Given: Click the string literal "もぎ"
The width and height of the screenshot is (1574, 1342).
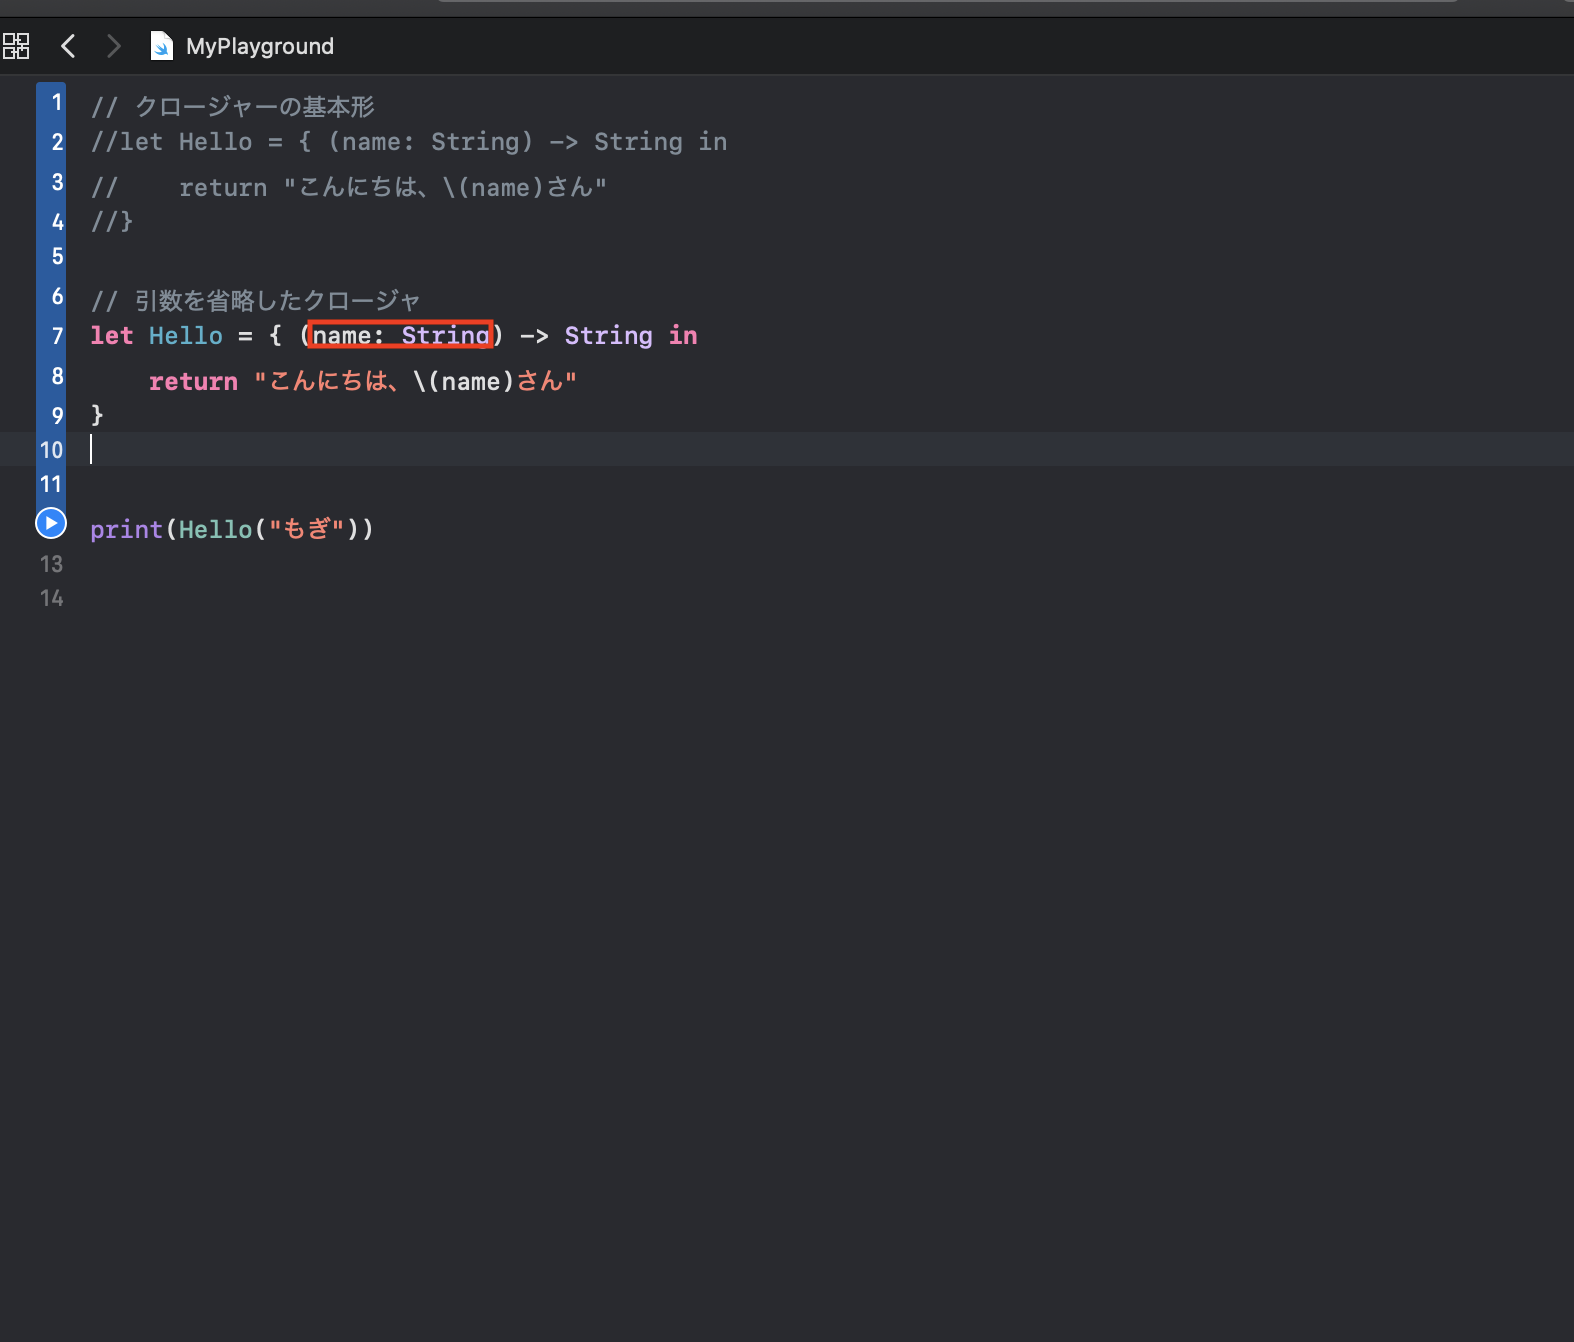Looking at the screenshot, I should pyautogui.click(x=307, y=529).
